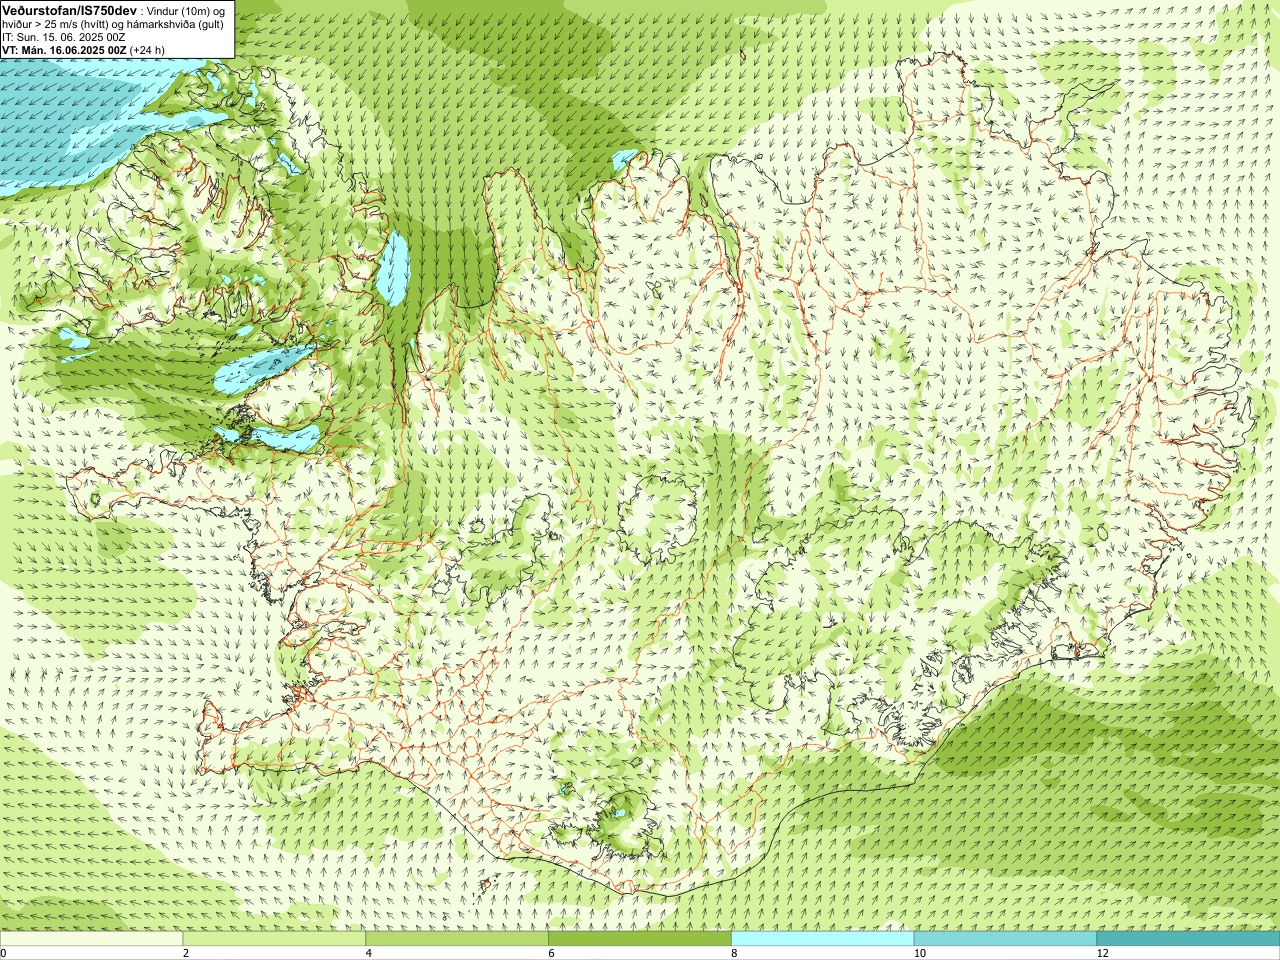Select the 10–12 m/s cyan legend swatch
Image resolution: width=1280 pixels, height=960 pixels.
[x=1005, y=939]
